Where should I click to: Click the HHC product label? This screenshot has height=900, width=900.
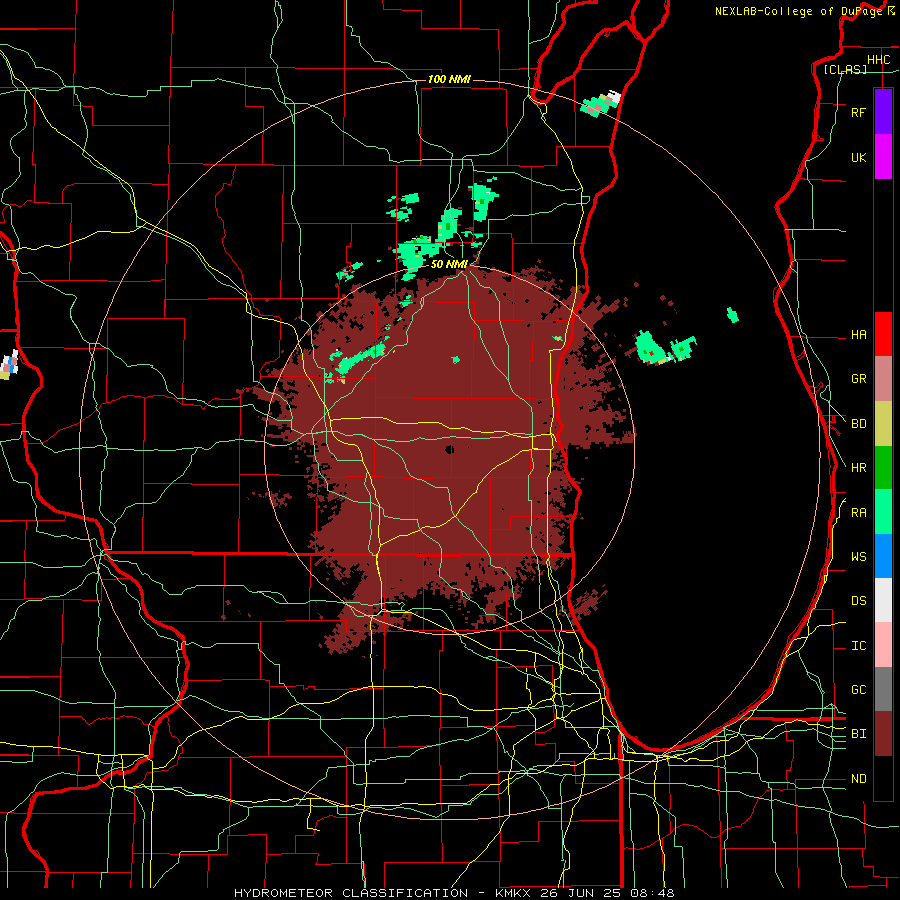(x=878, y=60)
